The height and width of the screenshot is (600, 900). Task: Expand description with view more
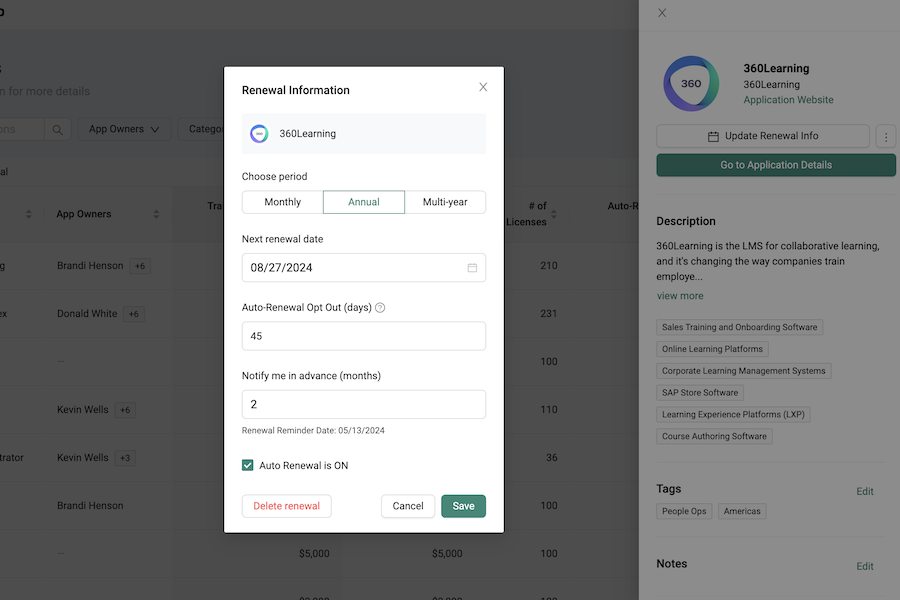click(680, 296)
